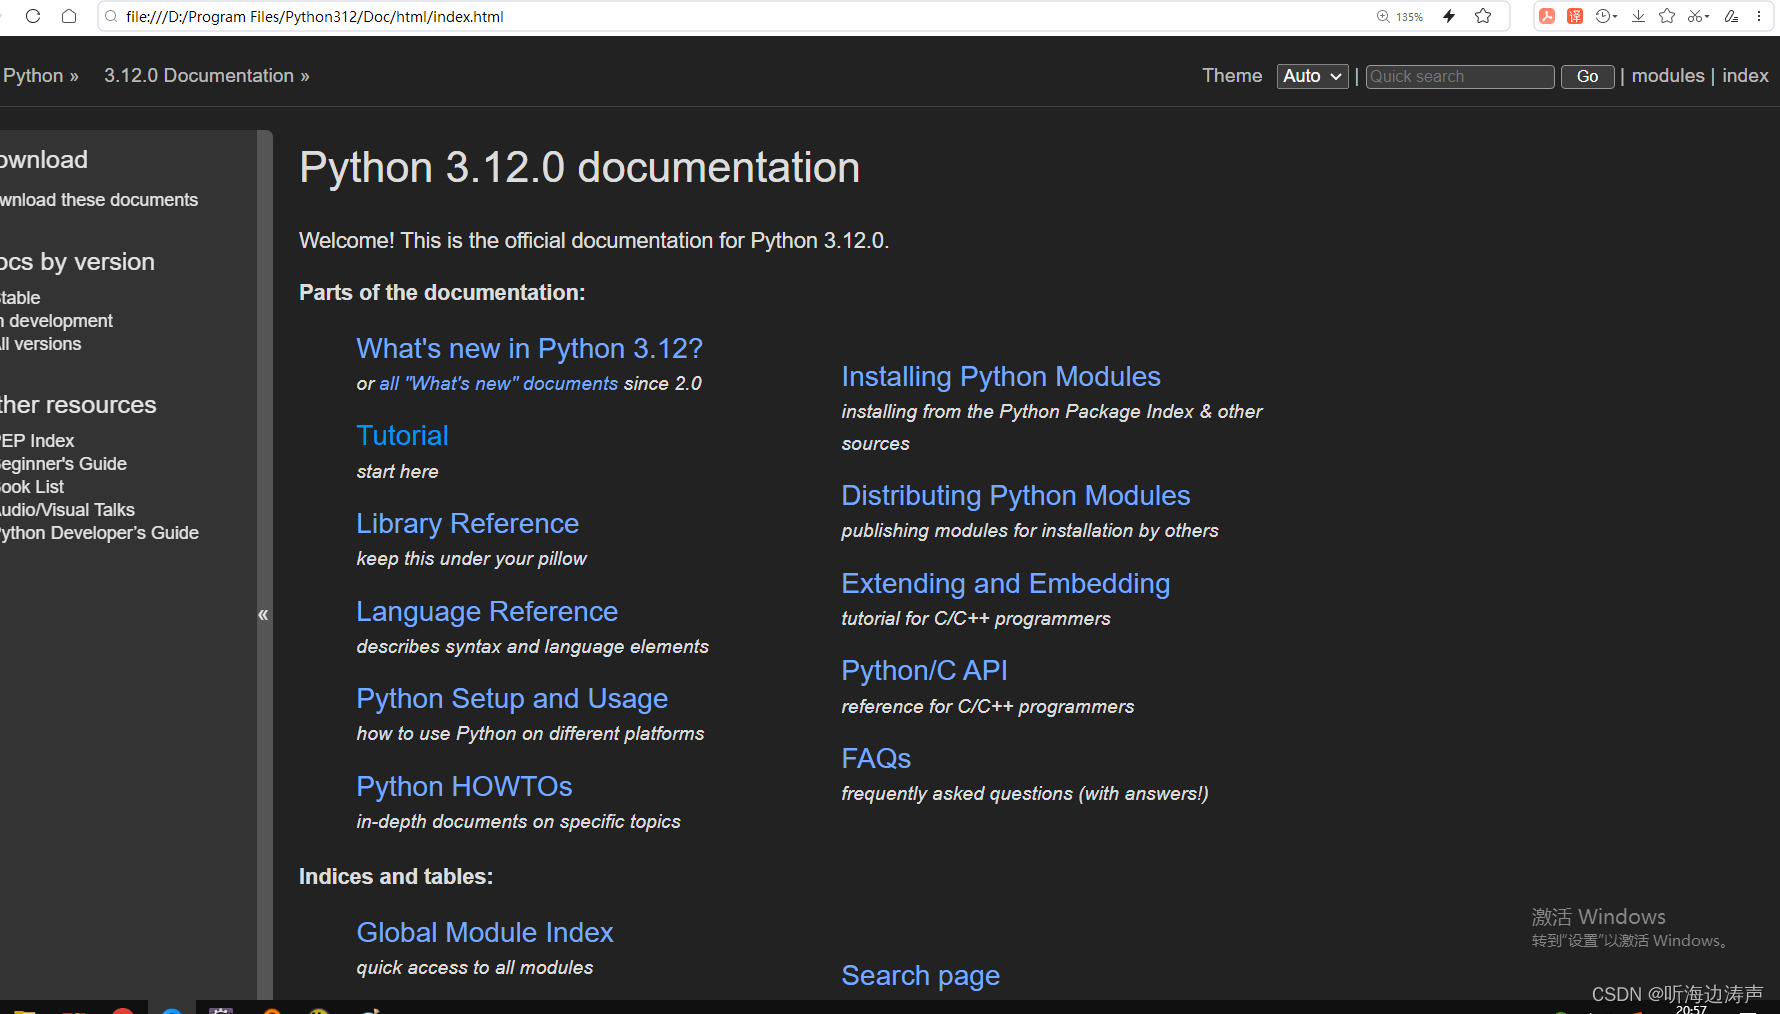The image size is (1780, 1014).
Task: Open the Python HOWTOs link
Action: pos(464,787)
